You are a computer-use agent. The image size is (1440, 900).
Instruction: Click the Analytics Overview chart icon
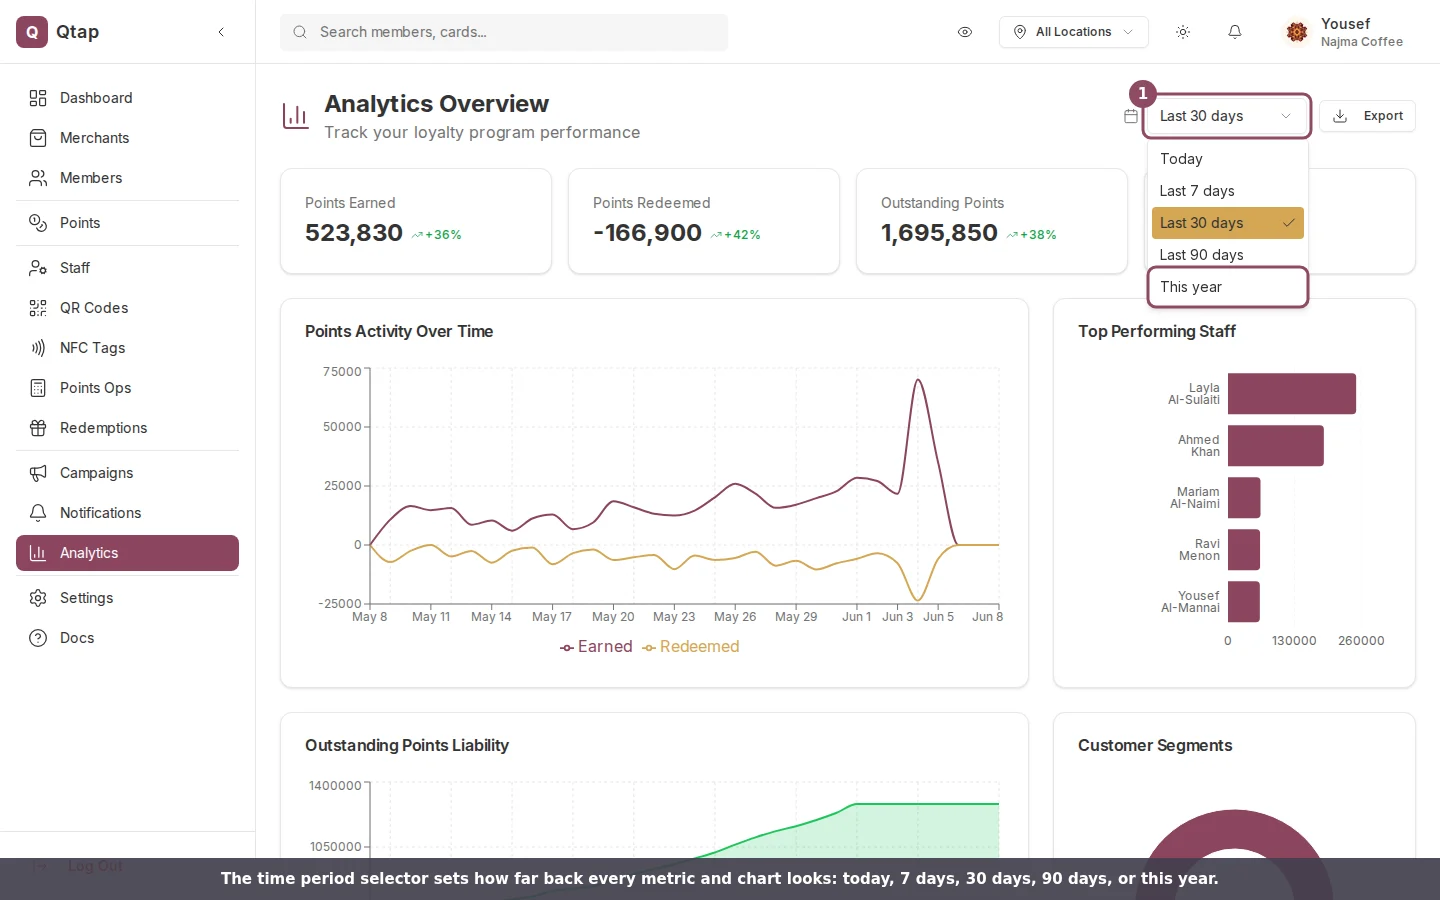(296, 116)
